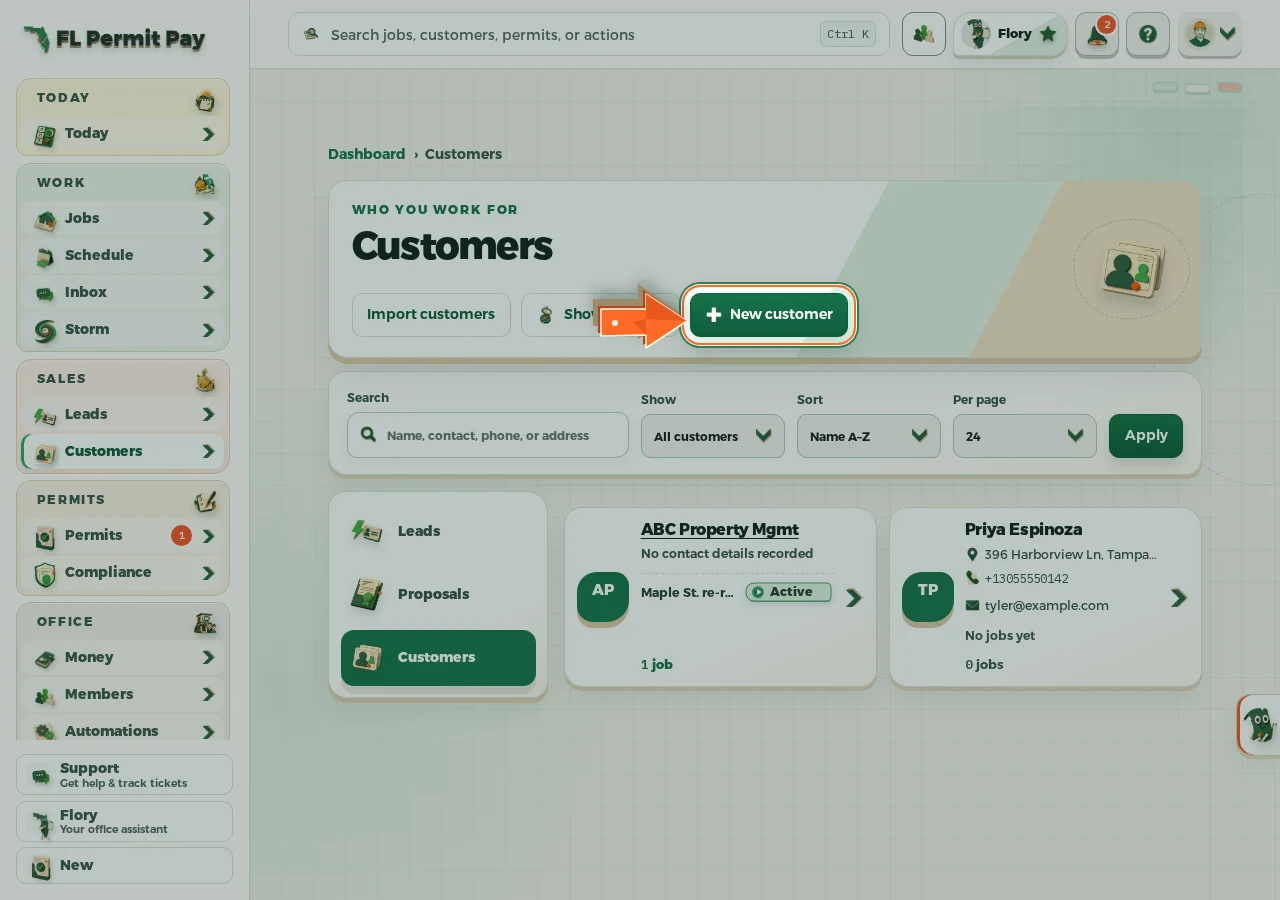Click the Money icon in the sidebar
The width and height of the screenshot is (1280, 900).
[44, 658]
